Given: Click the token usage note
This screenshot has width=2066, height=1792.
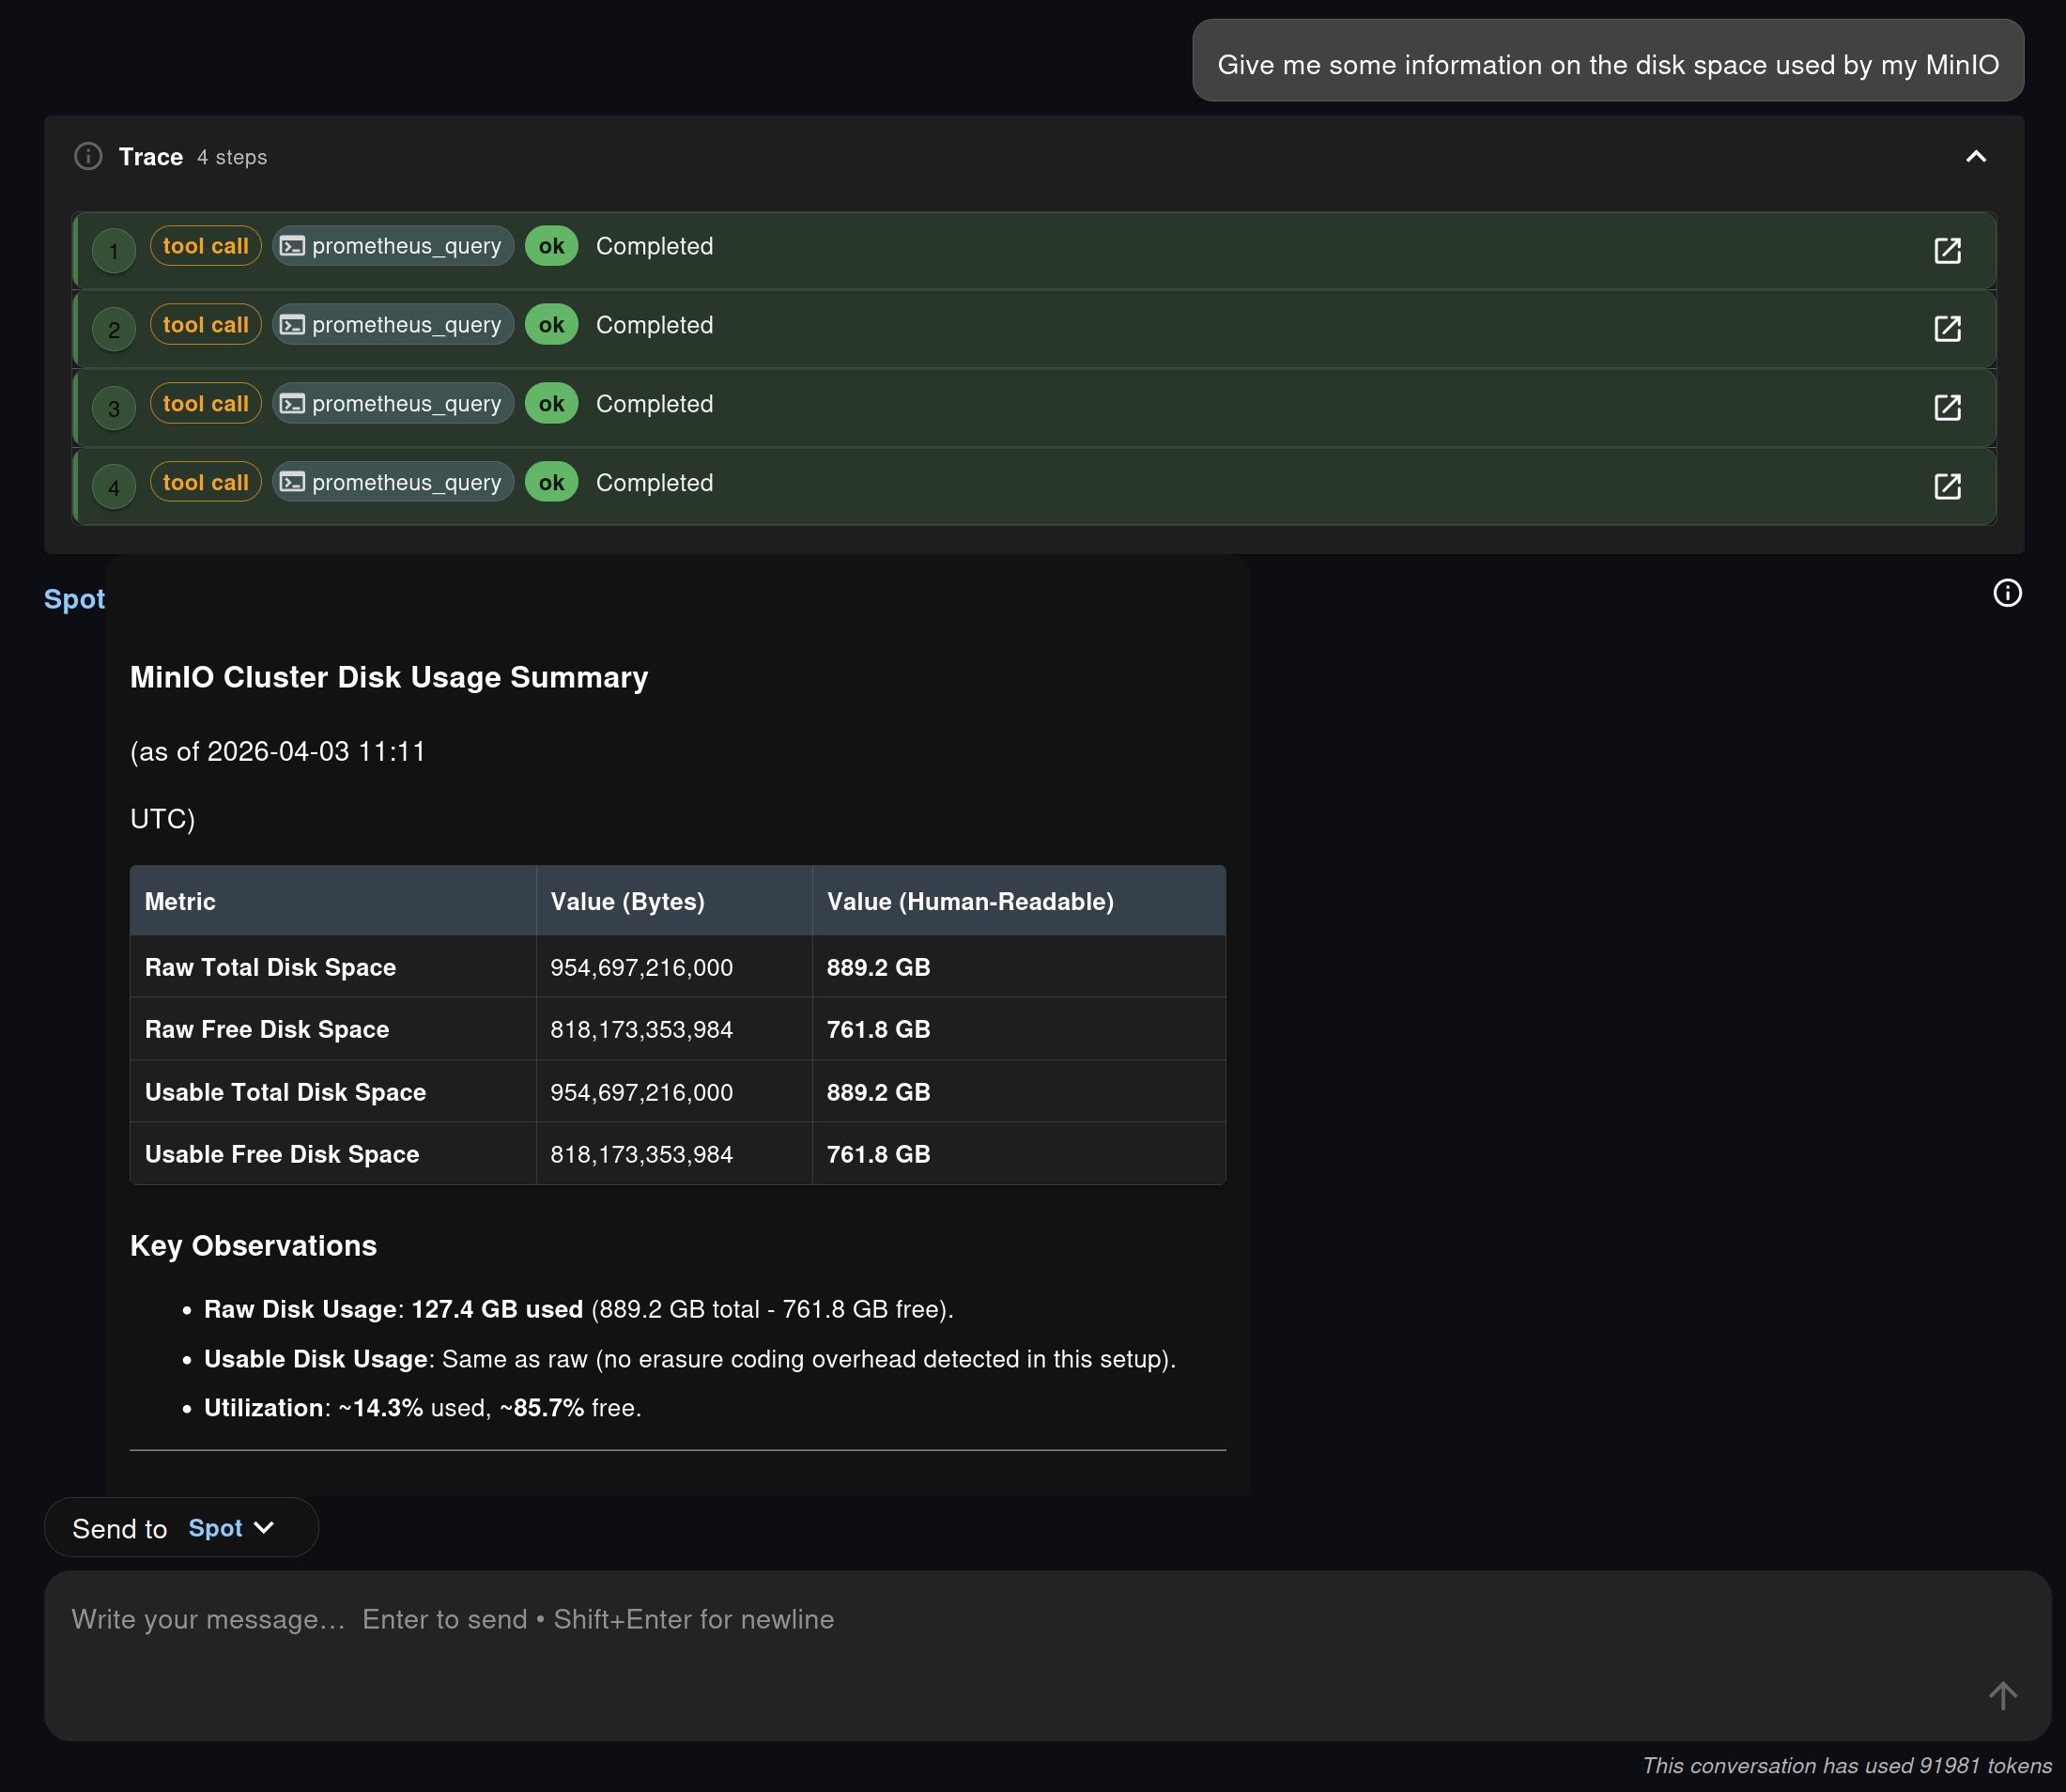Looking at the screenshot, I should (1847, 1766).
